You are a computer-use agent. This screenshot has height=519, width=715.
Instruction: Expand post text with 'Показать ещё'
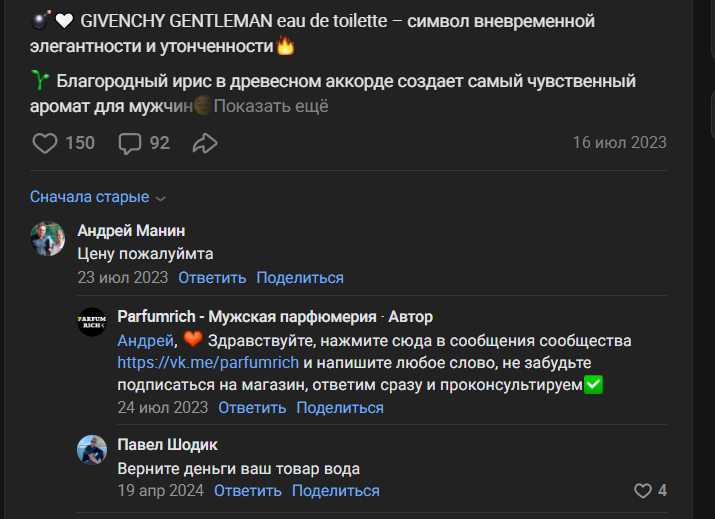(x=270, y=106)
